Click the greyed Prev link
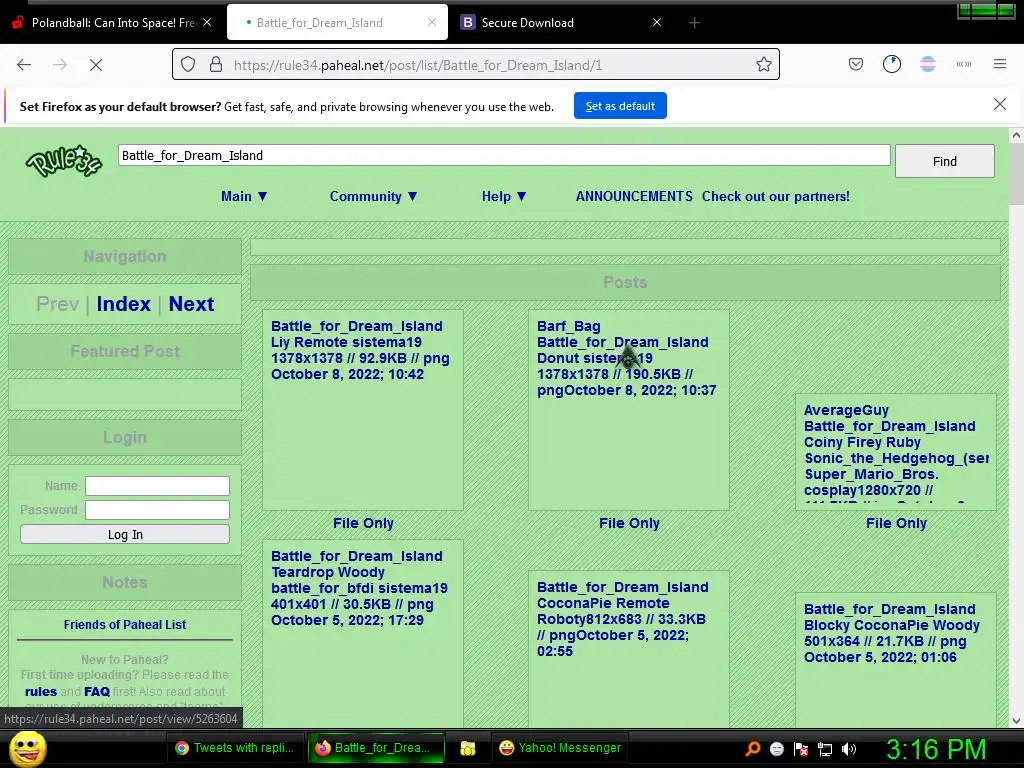 tap(57, 304)
